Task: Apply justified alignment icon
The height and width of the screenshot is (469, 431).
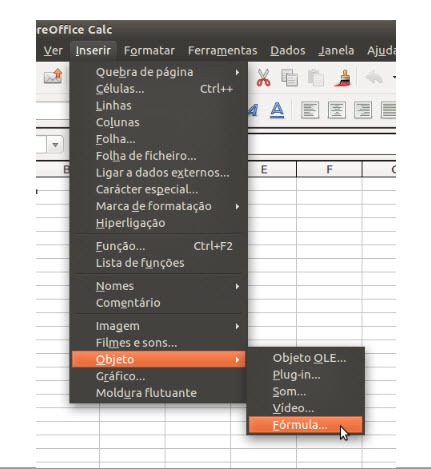Action: pos(388,110)
